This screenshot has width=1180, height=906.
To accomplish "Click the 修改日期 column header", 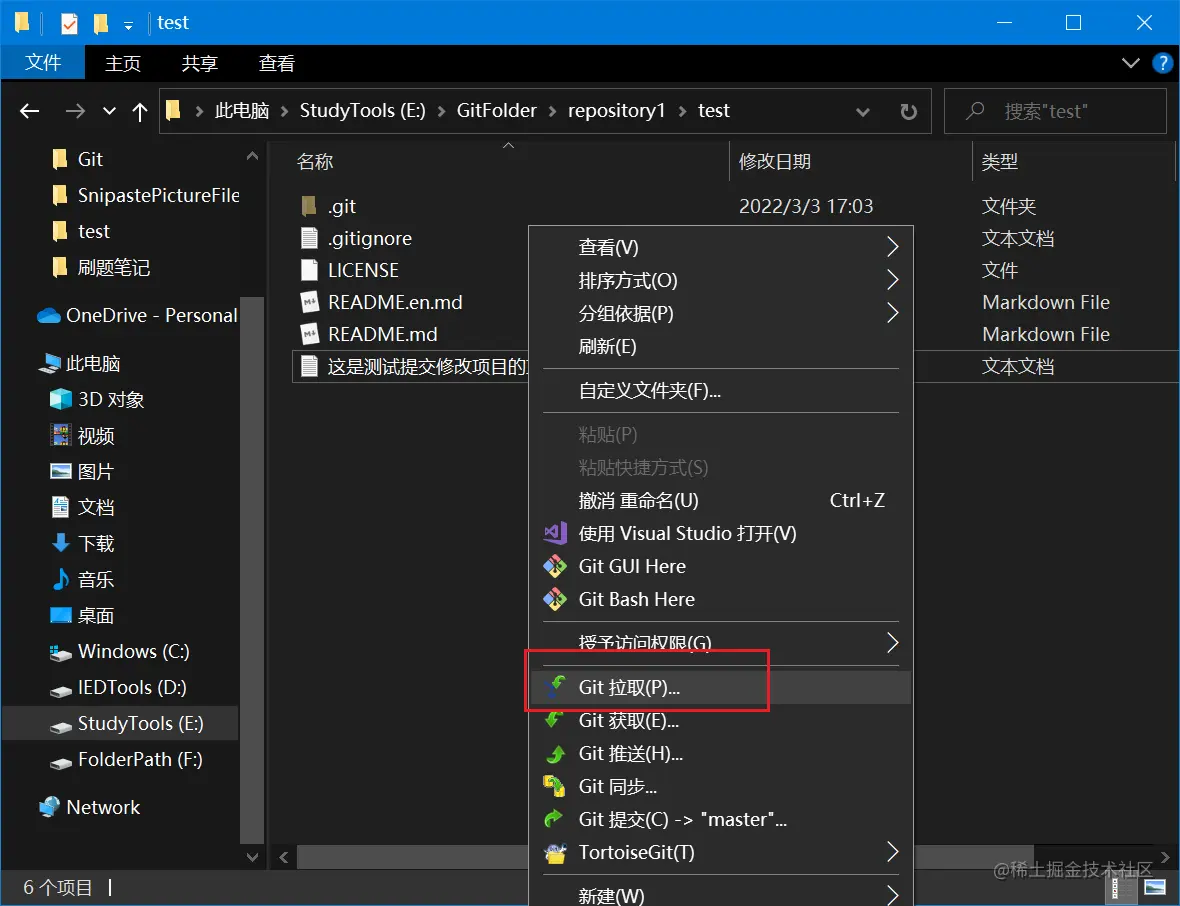I will click(x=851, y=161).
